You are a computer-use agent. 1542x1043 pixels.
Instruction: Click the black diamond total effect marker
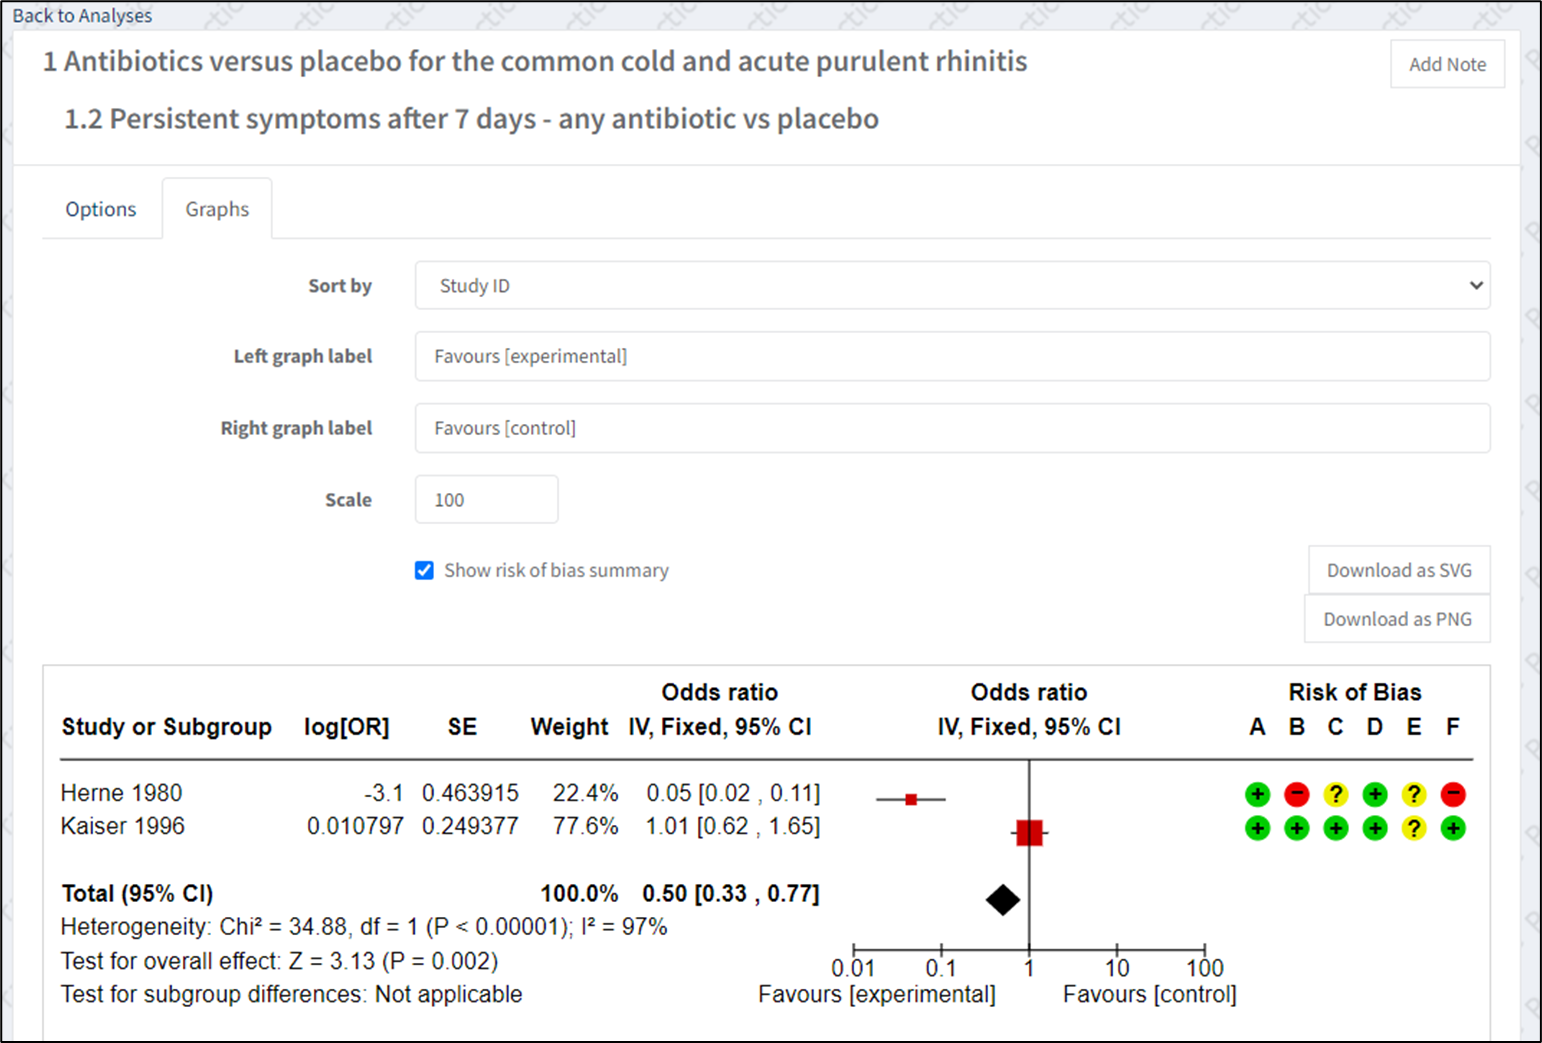tap(1002, 900)
